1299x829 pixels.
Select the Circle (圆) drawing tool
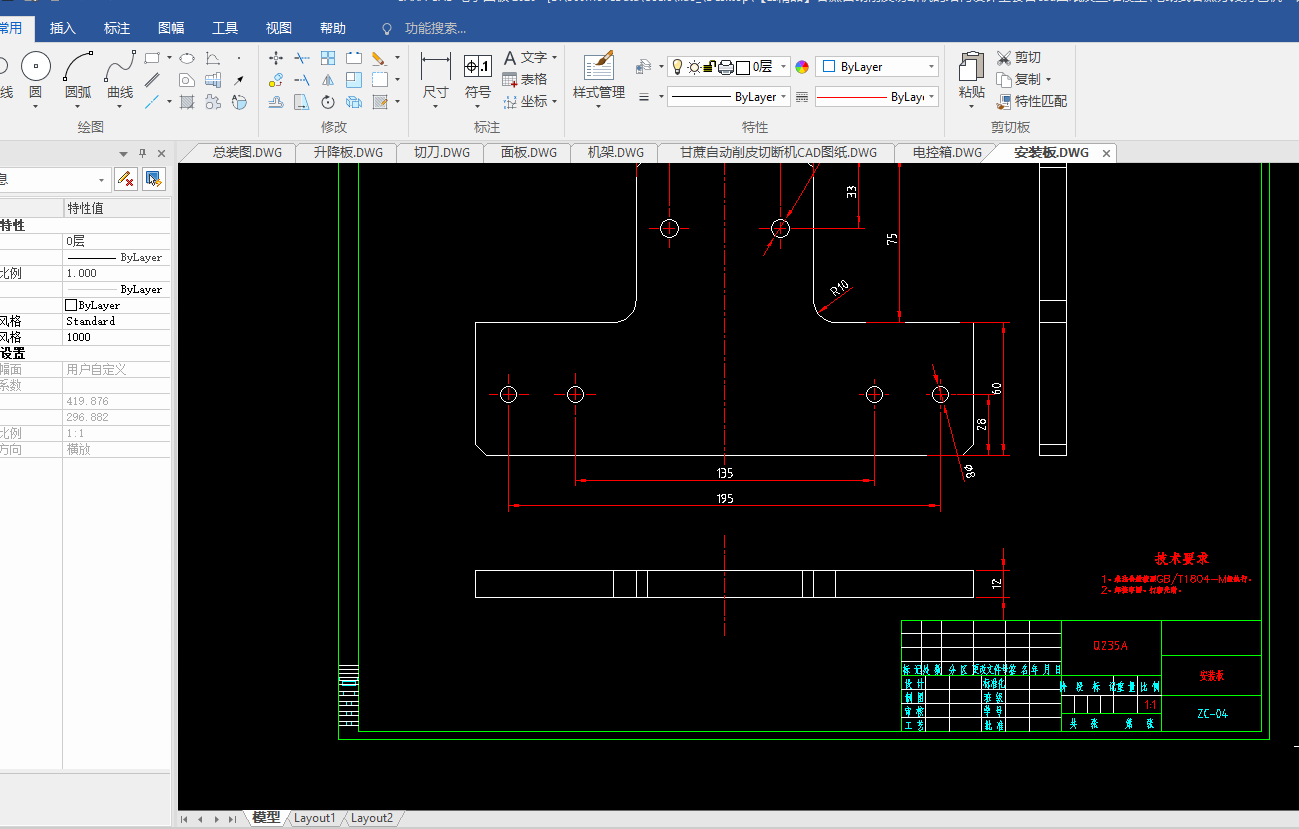click(36, 67)
